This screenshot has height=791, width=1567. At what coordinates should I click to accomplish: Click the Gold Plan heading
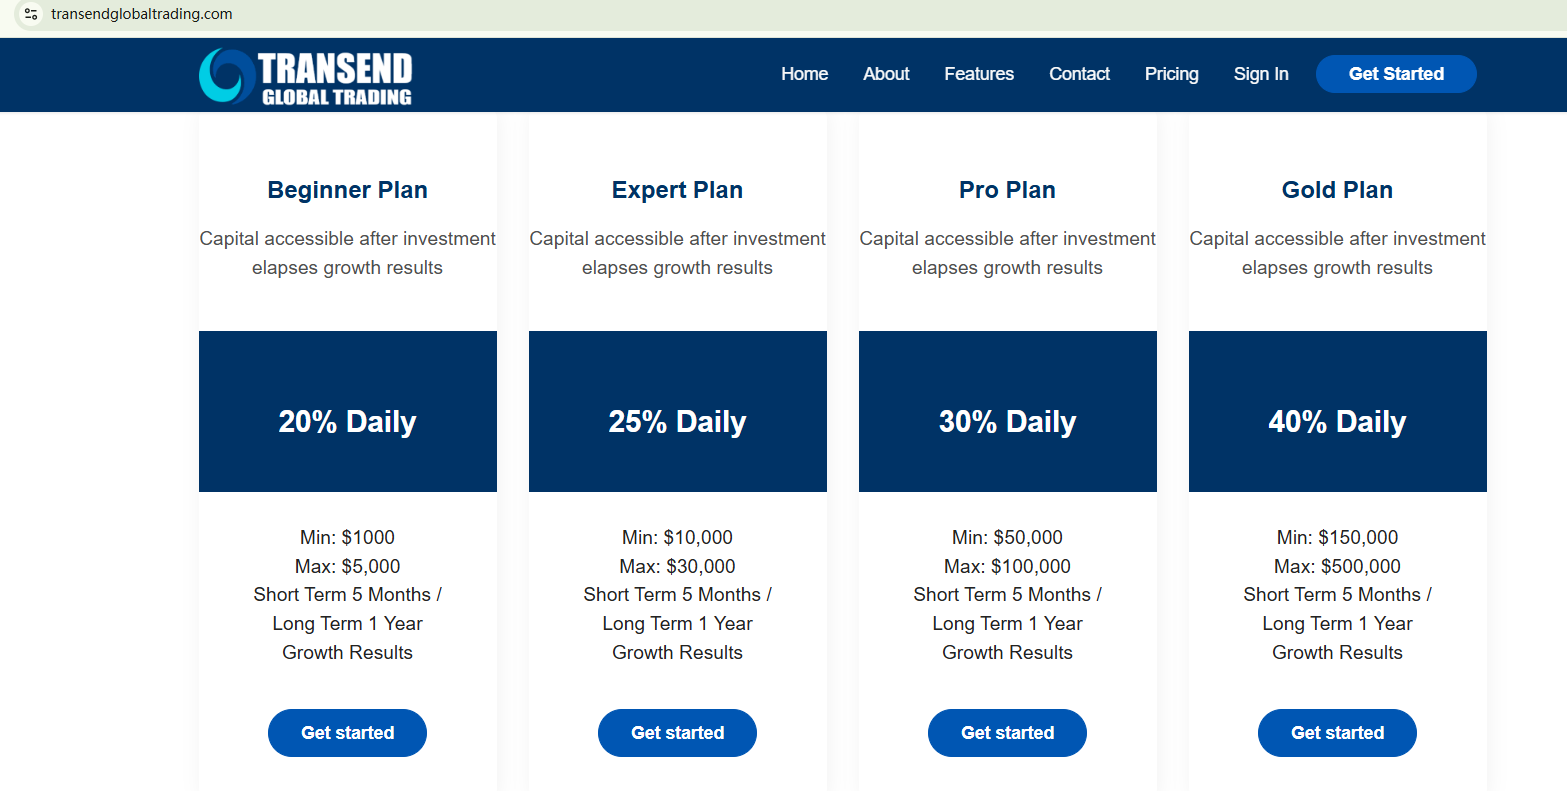pos(1337,190)
